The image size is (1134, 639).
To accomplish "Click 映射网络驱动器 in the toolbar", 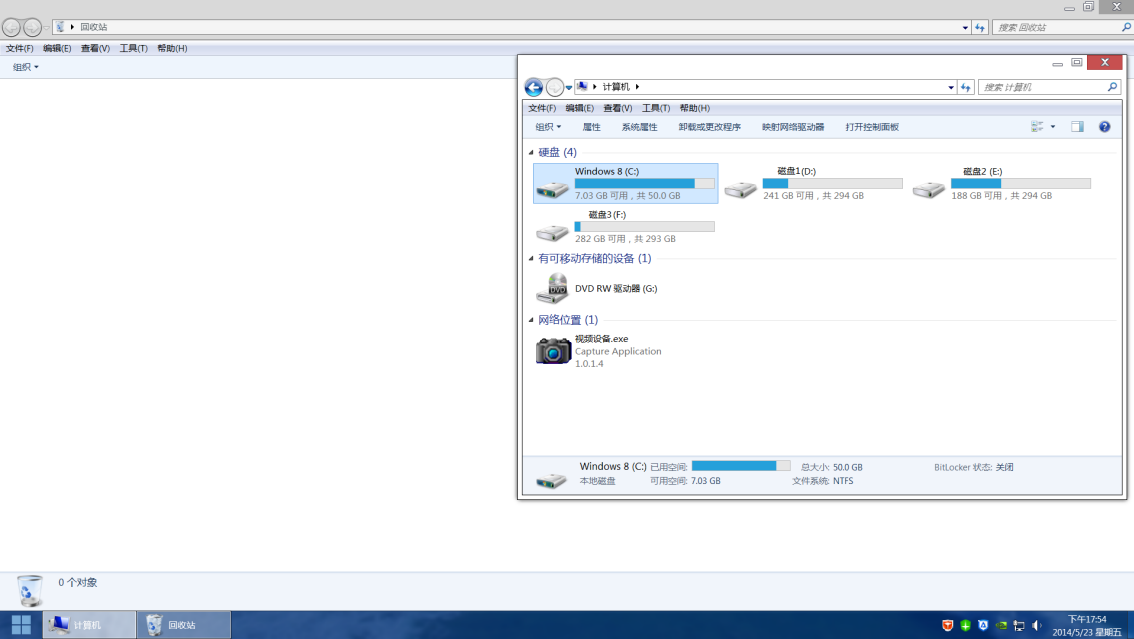I will coord(793,127).
